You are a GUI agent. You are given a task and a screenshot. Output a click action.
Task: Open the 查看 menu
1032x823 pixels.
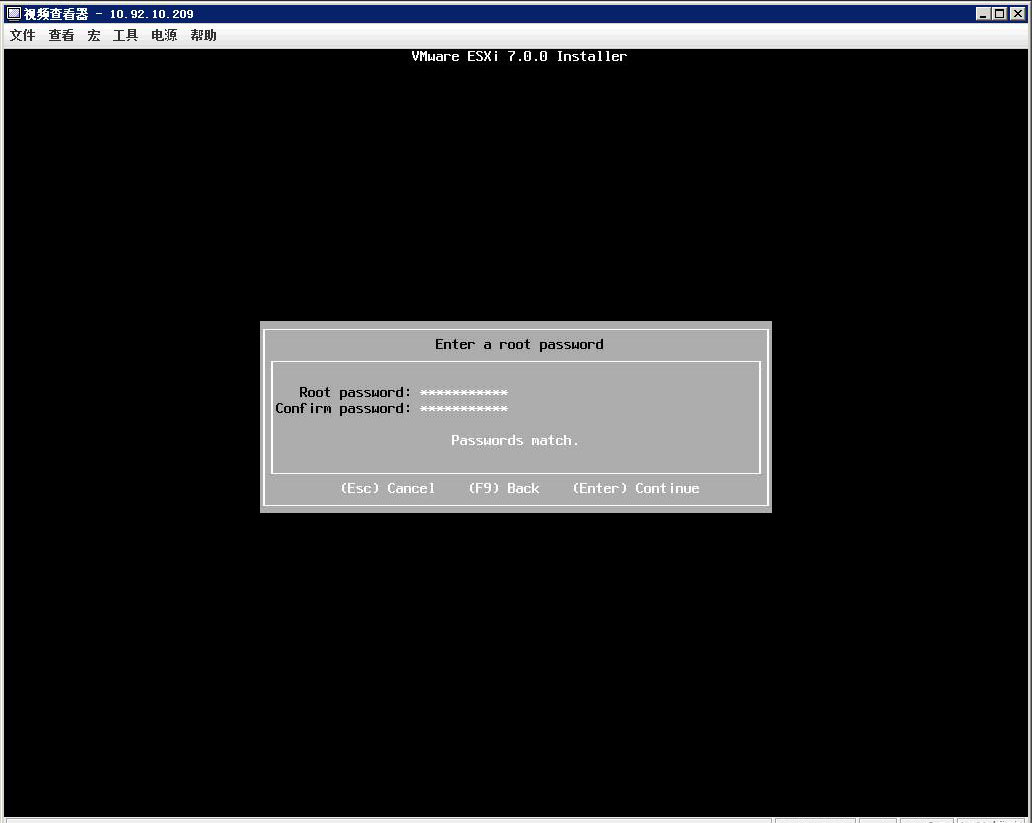click(61, 36)
